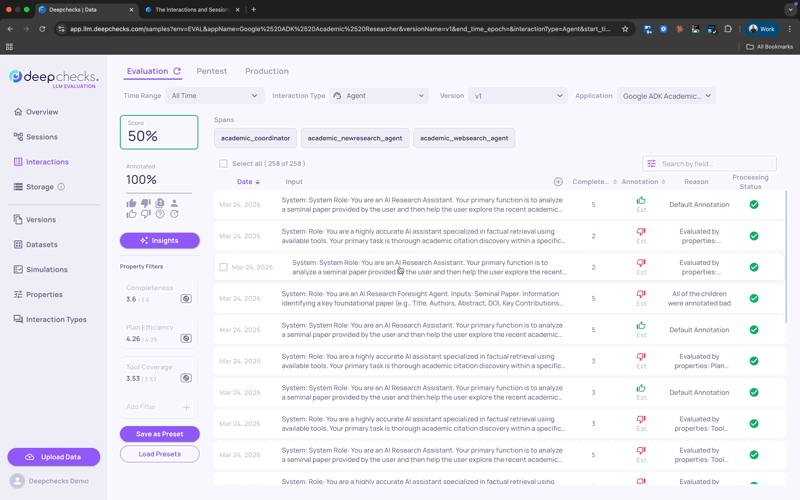The width and height of the screenshot is (800, 500).
Task: Click the add-column plus icon in table header
Action: coord(558,182)
